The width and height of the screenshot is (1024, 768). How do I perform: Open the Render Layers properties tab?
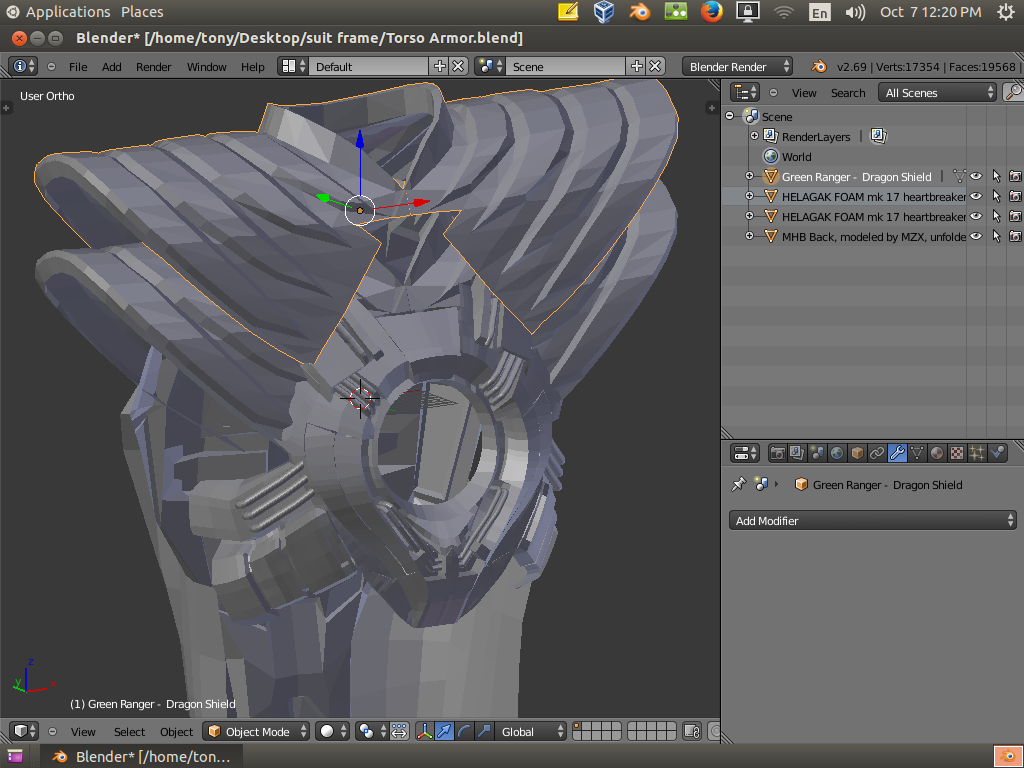pos(797,453)
